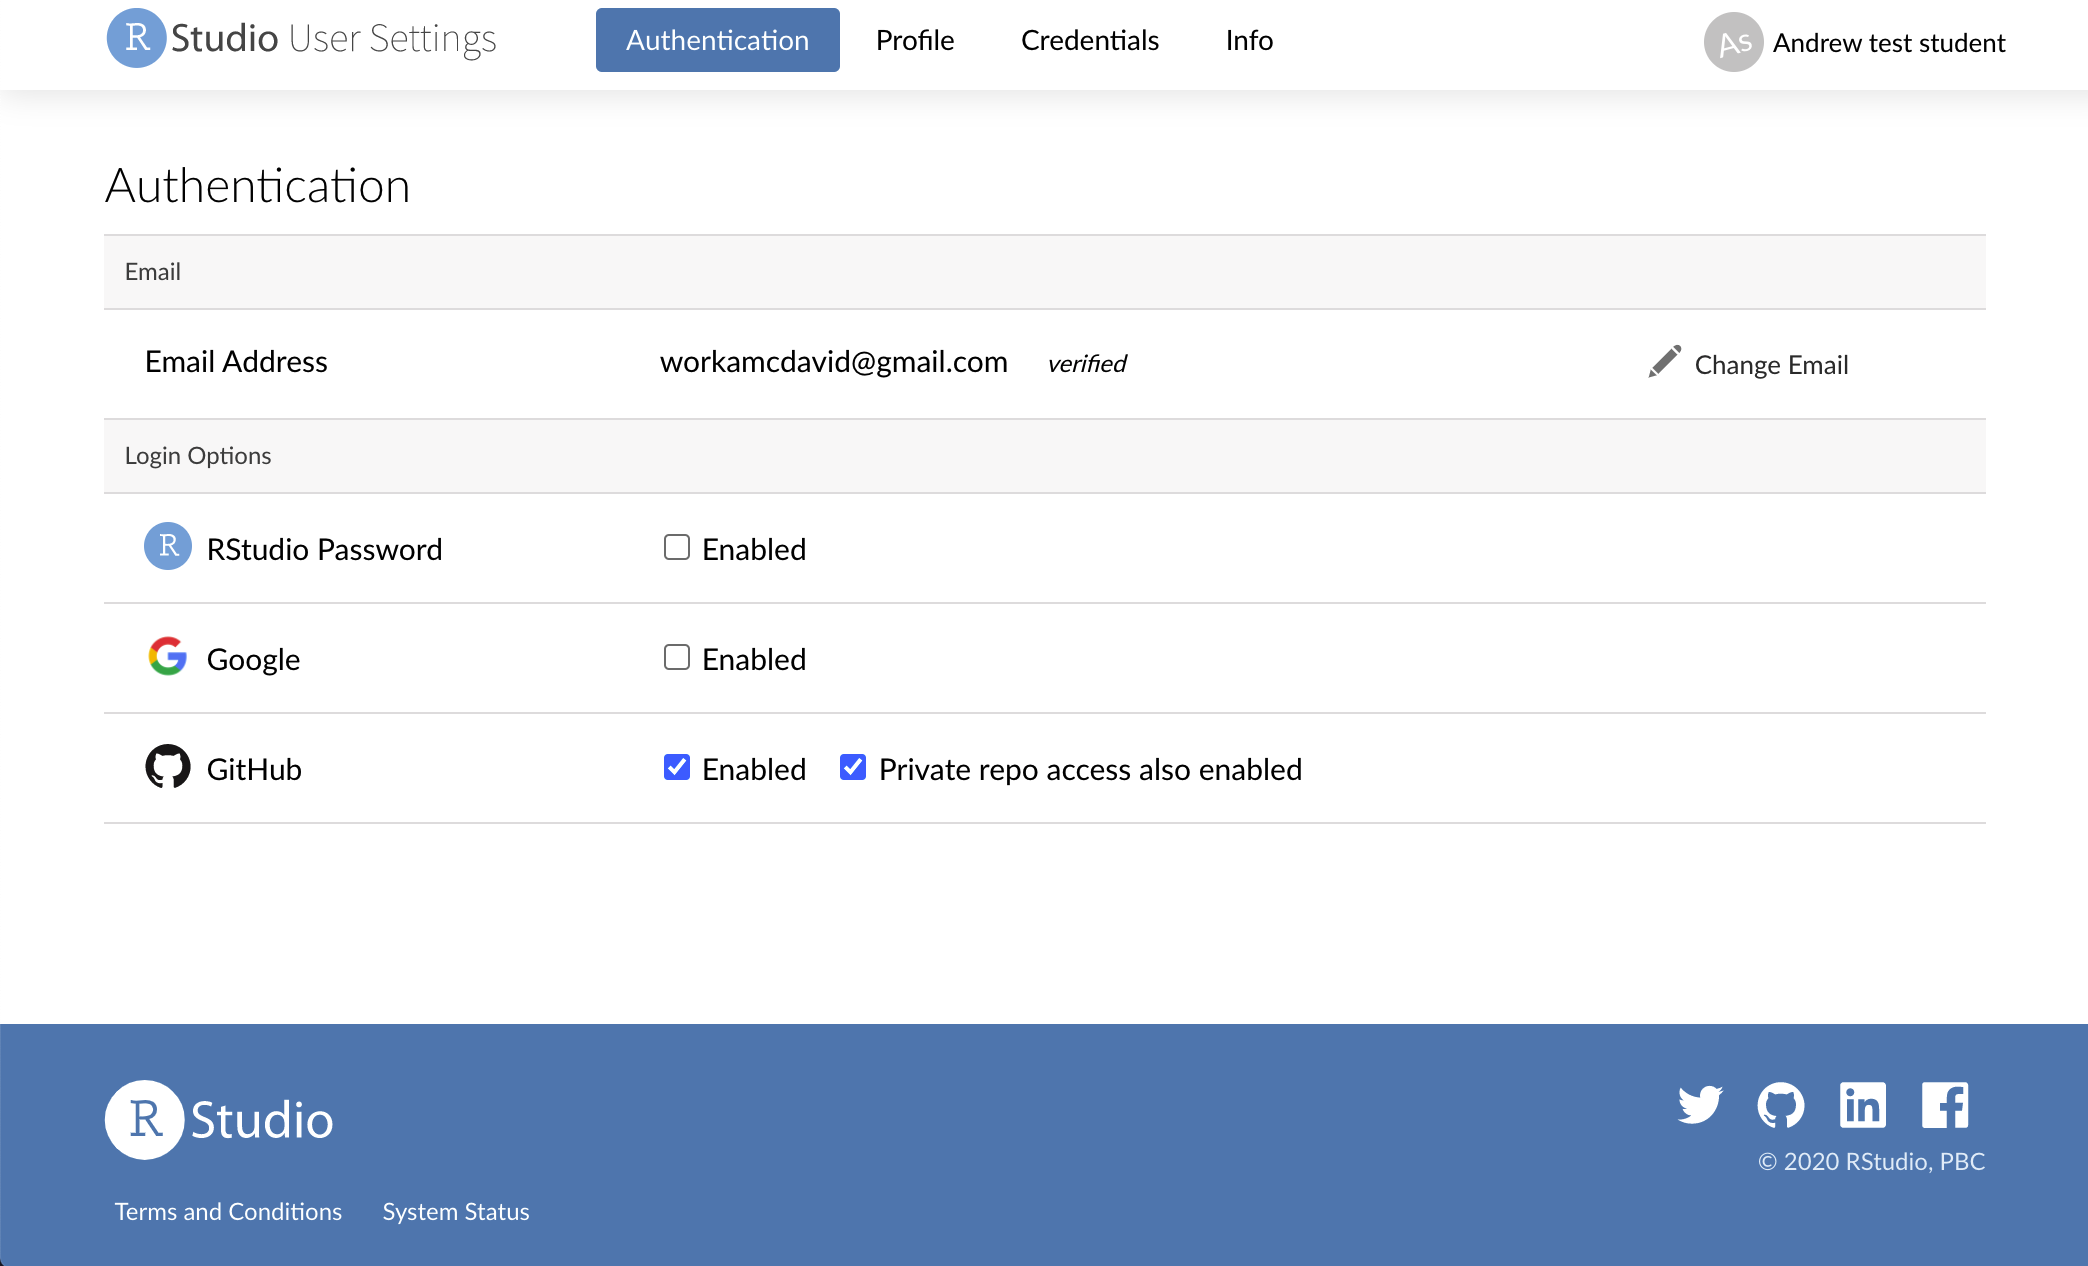Open LinkedIn icon in footer
The height and width of the screenshot is (1266, 2088).
pyautogui.click(x=1862, y=1105)
